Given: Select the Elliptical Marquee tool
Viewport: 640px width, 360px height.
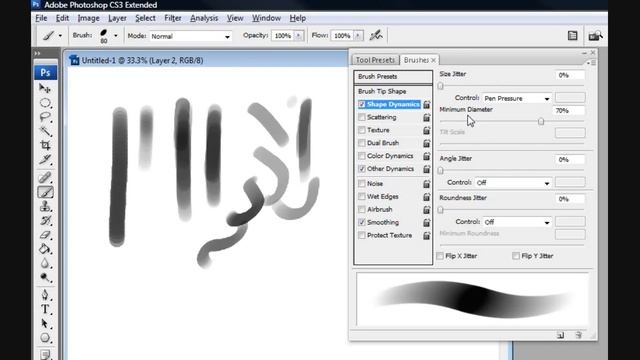Looking at the screenshot, I should pos(45,103).
